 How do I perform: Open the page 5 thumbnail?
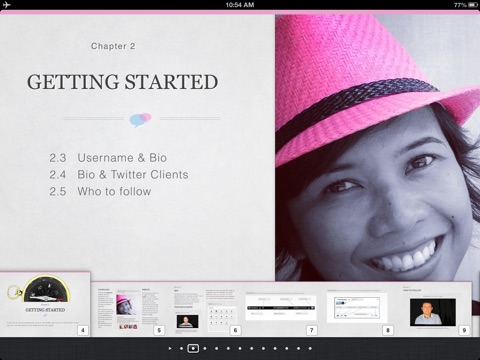128,309
